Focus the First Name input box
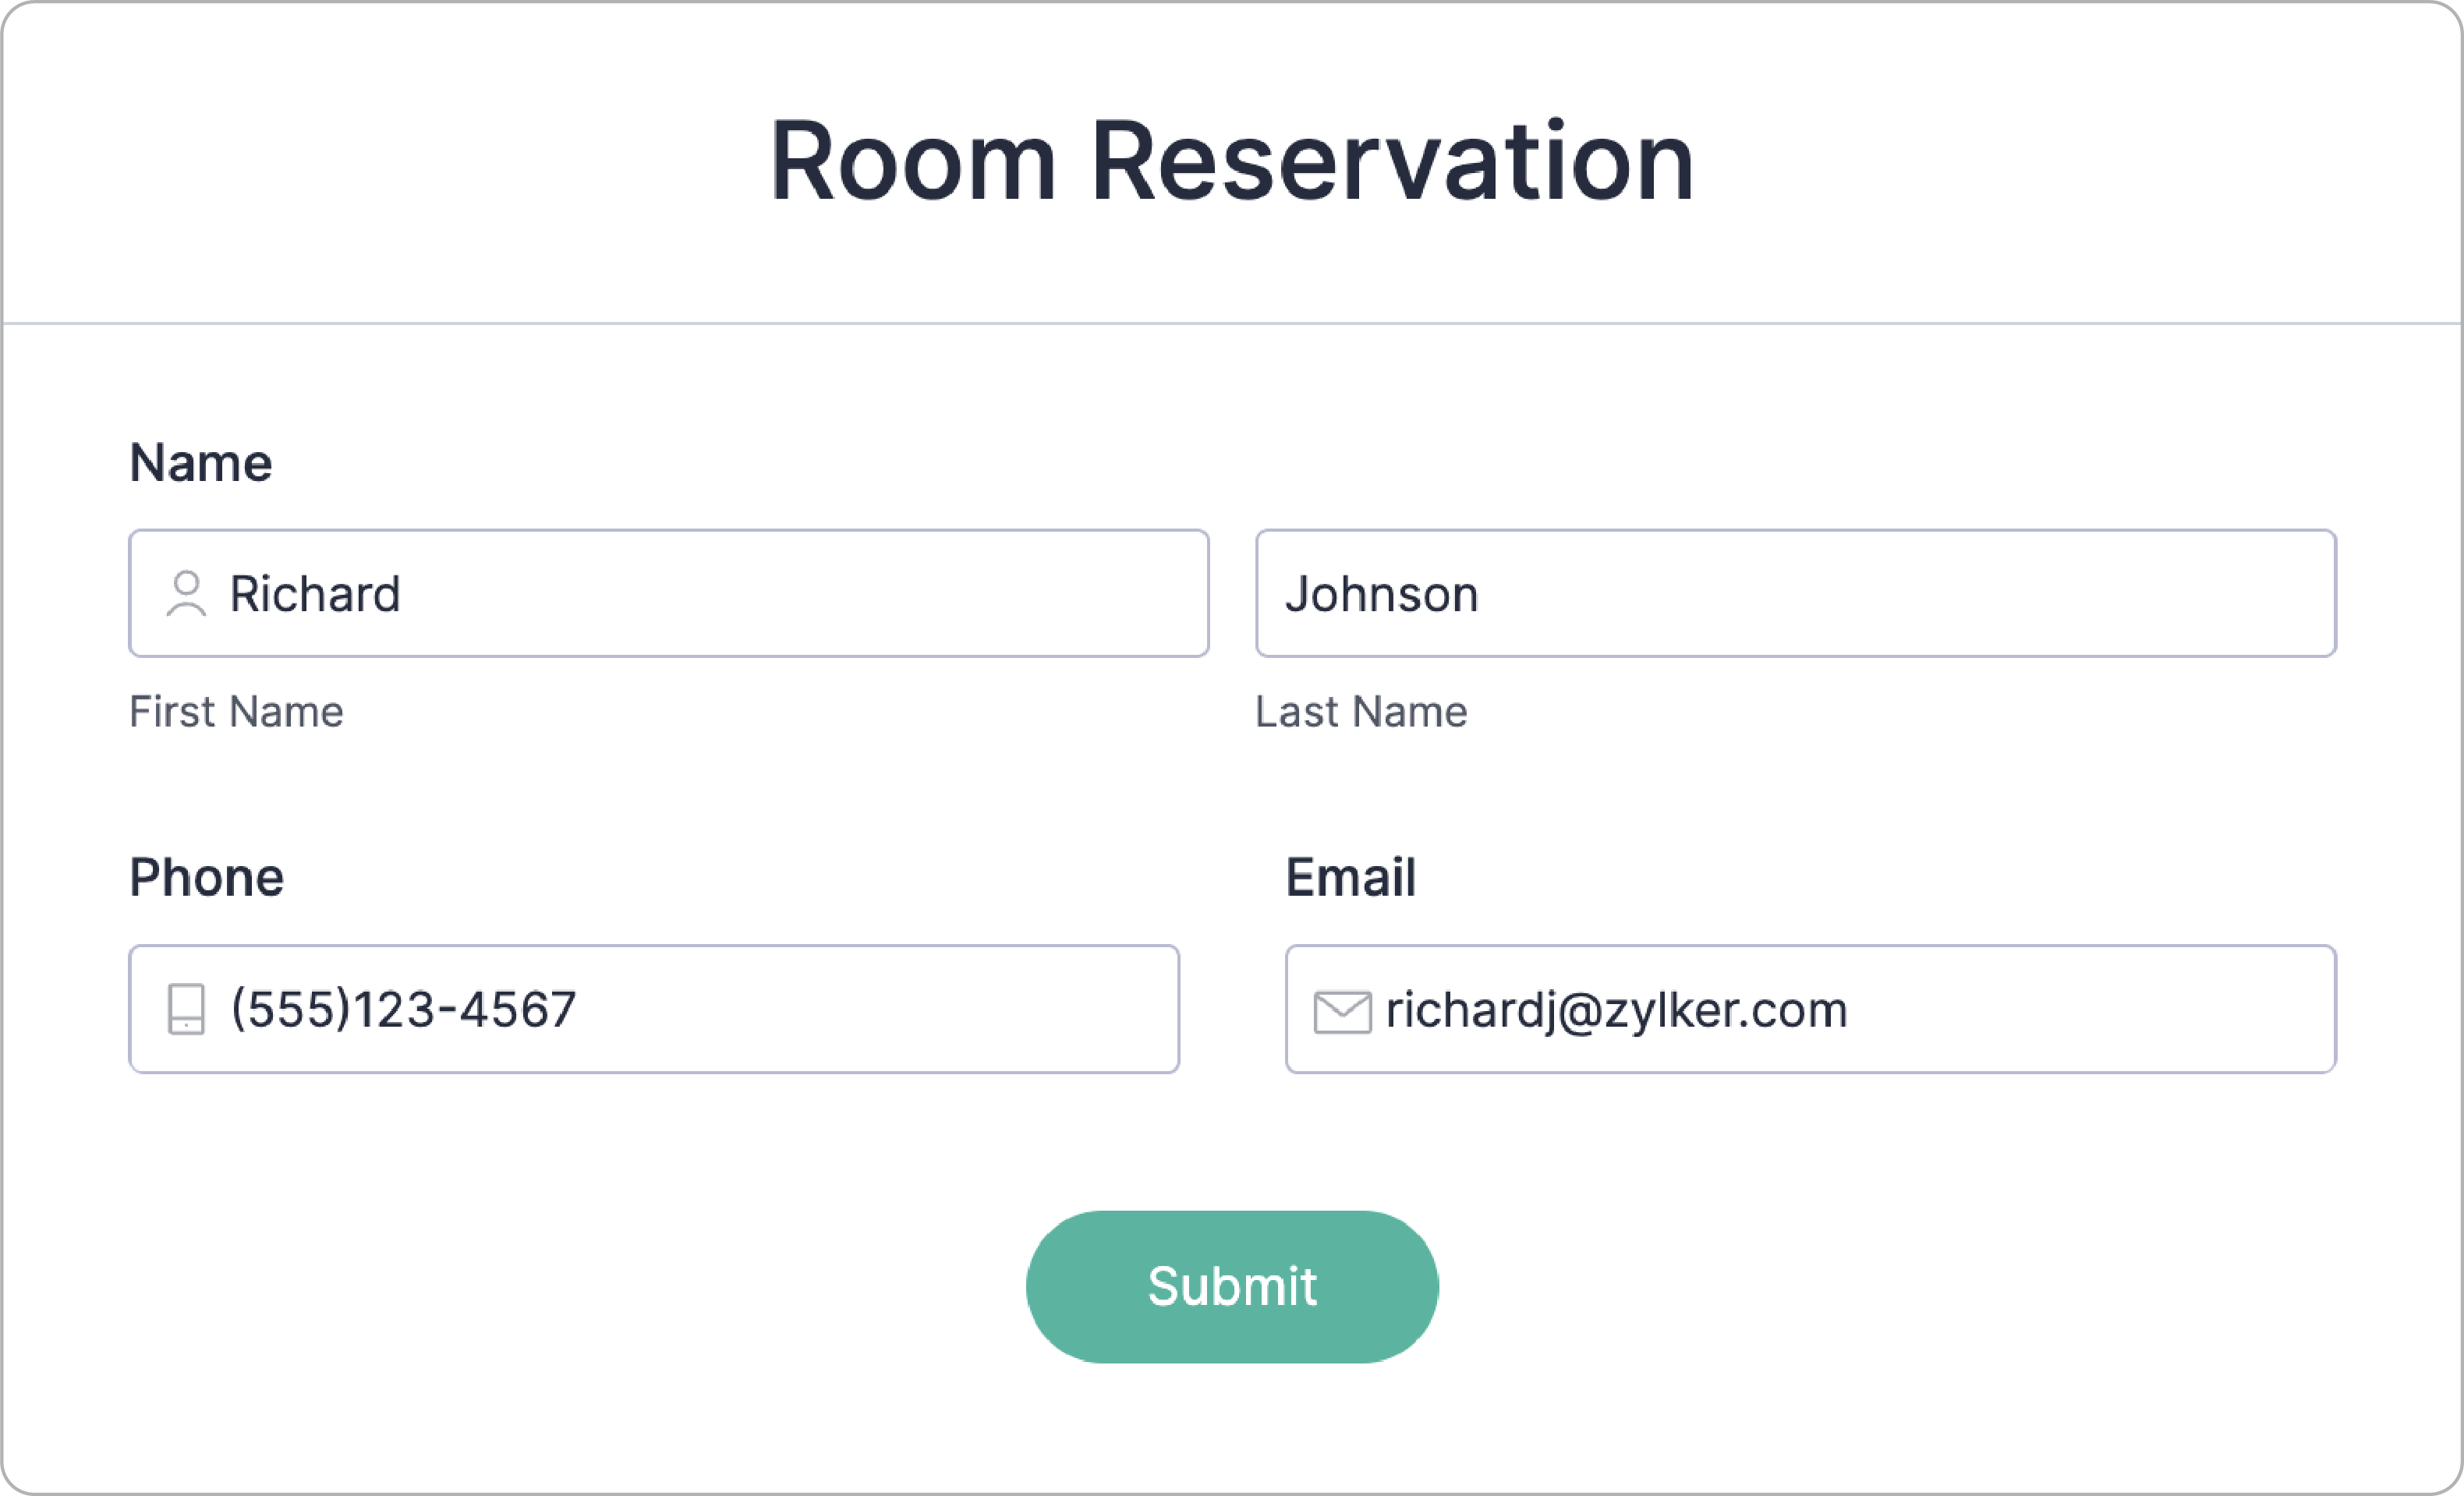Image resolution: width=2464 pixels, height=1496 pixels. click(669, 593)
